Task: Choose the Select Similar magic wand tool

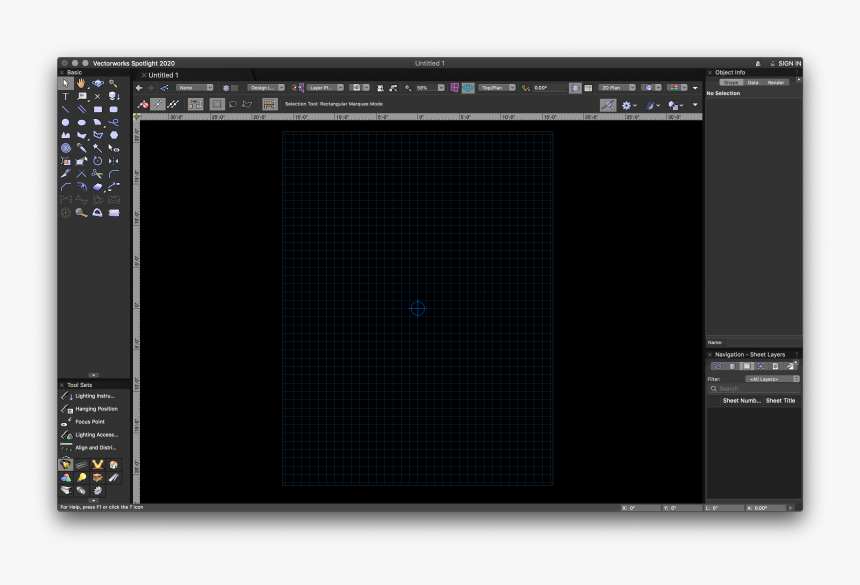Action: pyautogui.click(x=98, y=148)
